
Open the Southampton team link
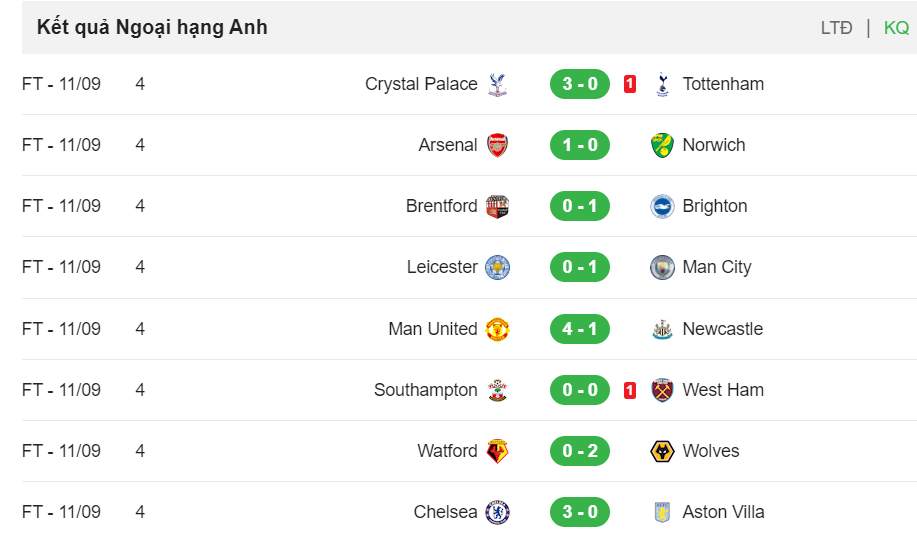coord(426,390)
